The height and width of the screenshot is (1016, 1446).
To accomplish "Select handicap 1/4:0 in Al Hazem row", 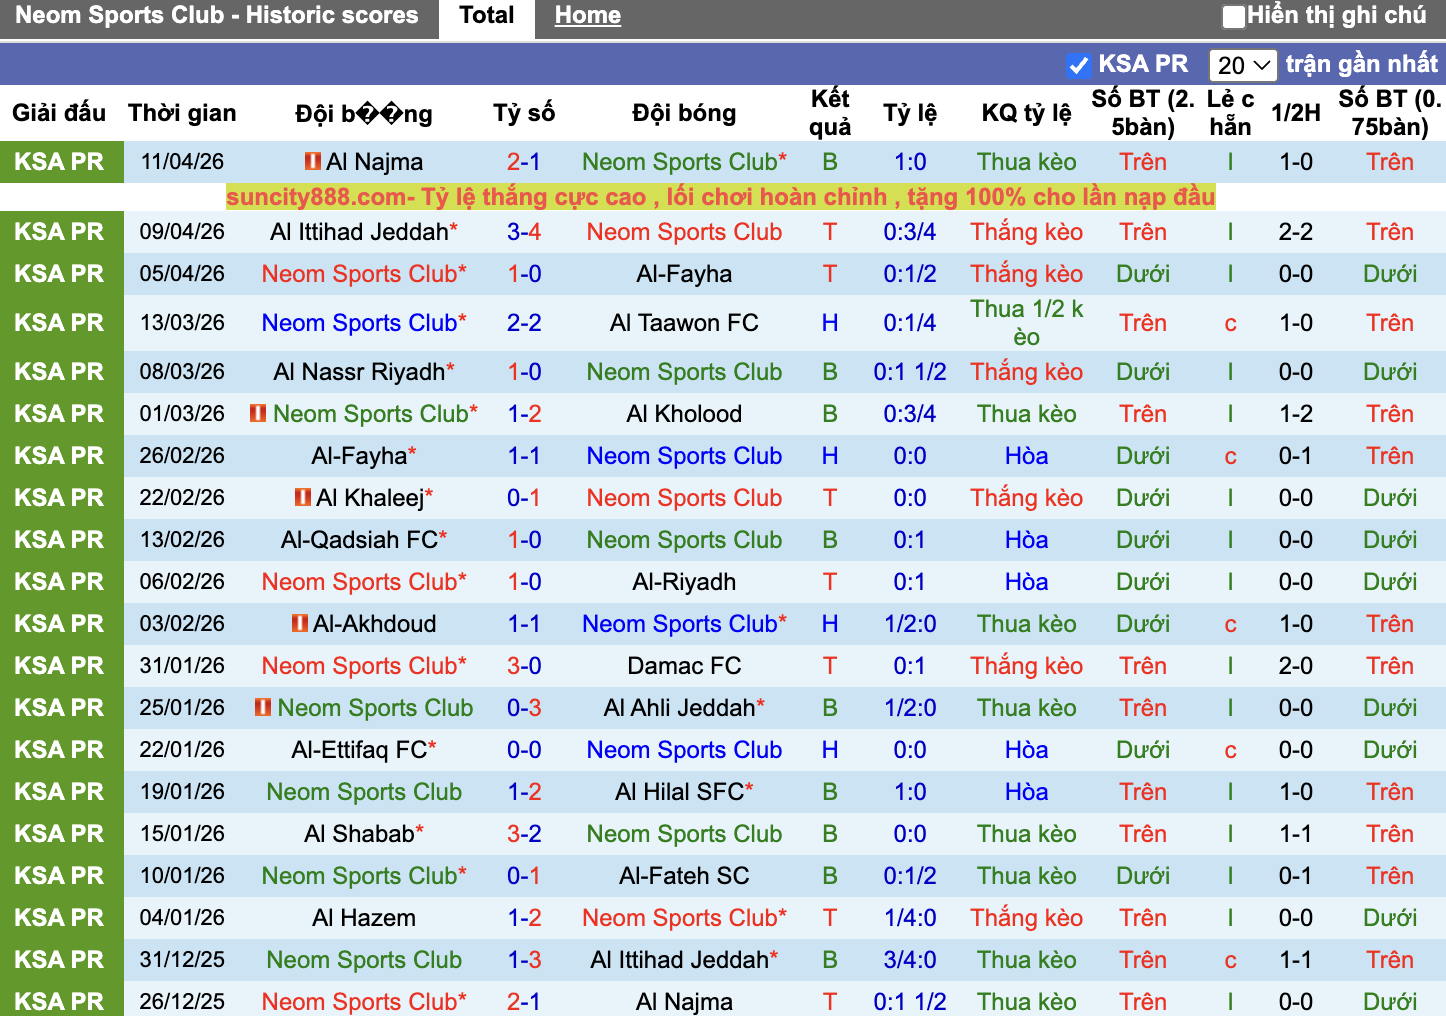I will [x=910, y=918].
